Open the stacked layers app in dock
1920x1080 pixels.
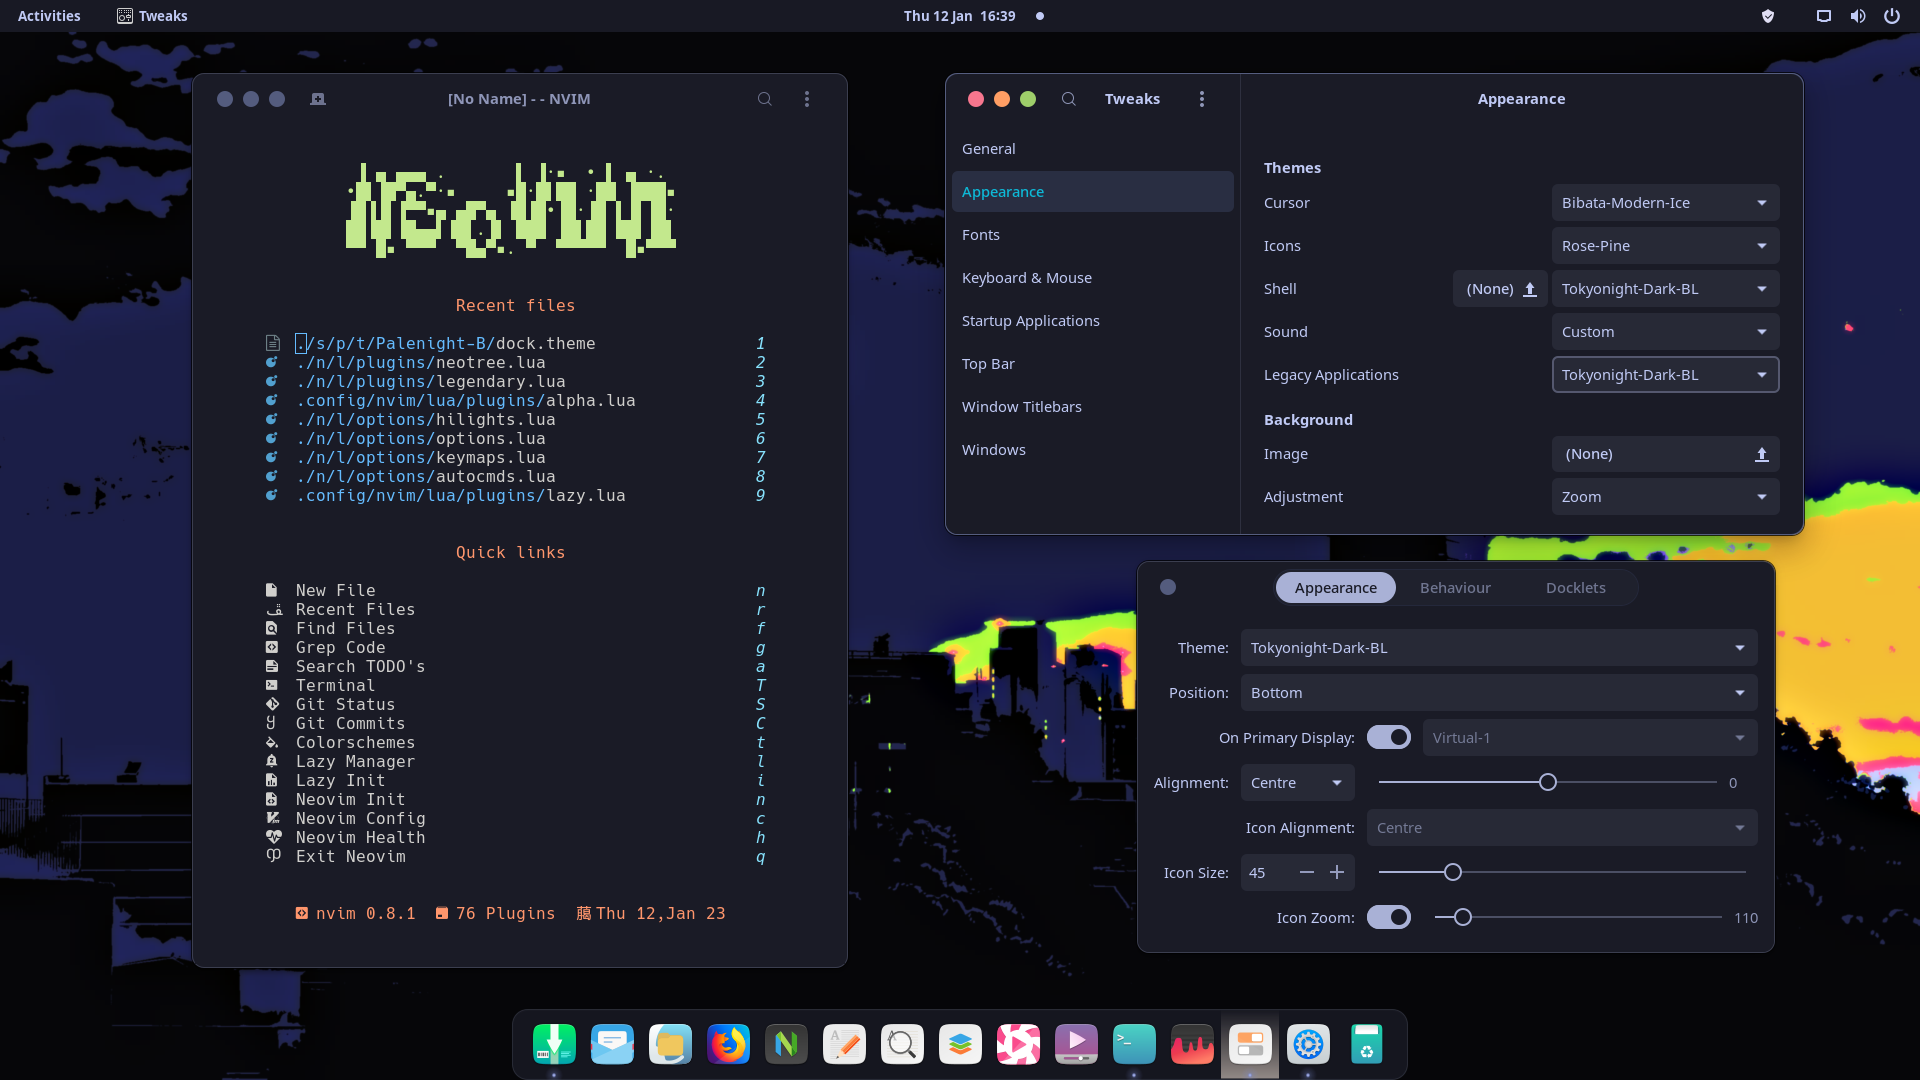coord(960,1045)
